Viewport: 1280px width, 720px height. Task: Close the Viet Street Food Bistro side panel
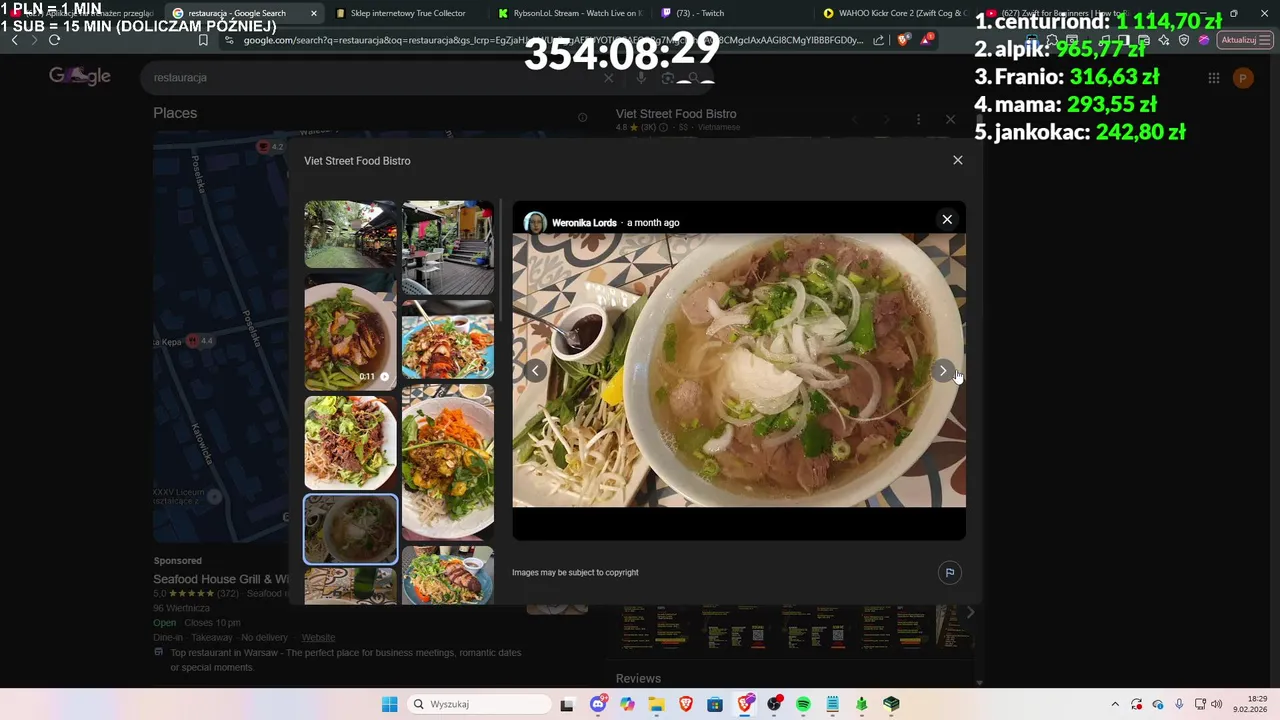(950, 119)
